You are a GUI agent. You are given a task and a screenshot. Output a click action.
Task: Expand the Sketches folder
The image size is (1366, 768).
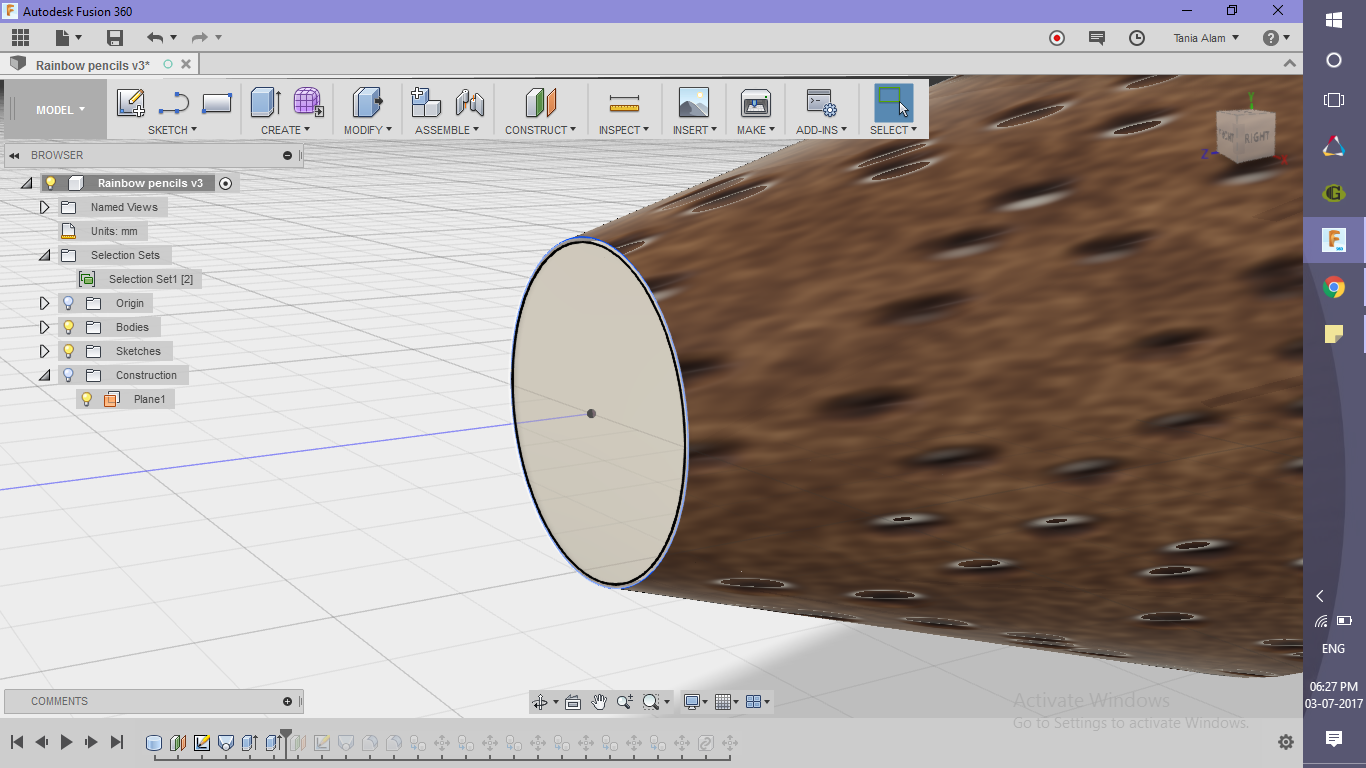(x=44, y=351)
